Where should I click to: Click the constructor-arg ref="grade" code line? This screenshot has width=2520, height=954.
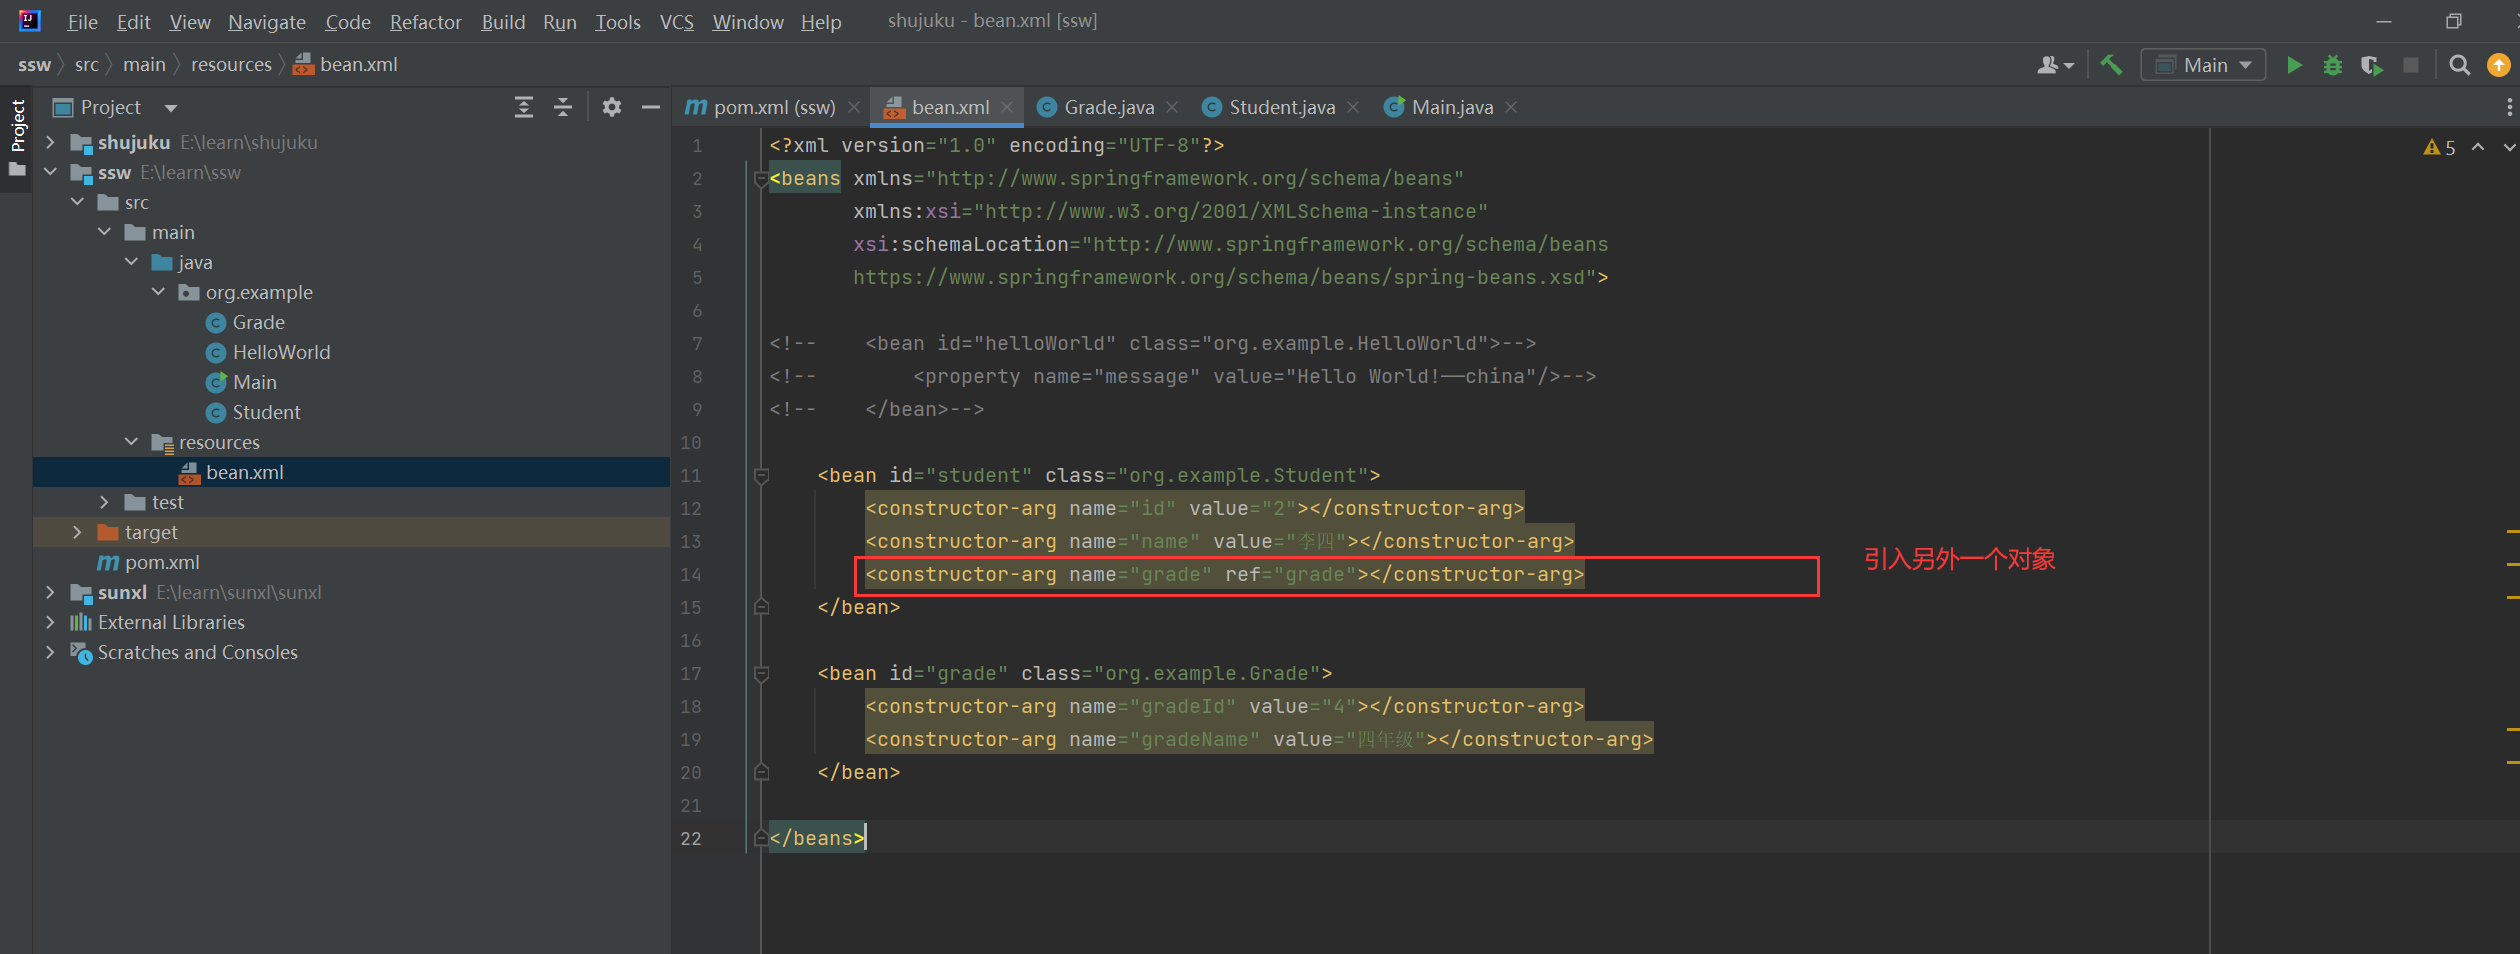click(1224, 575)
